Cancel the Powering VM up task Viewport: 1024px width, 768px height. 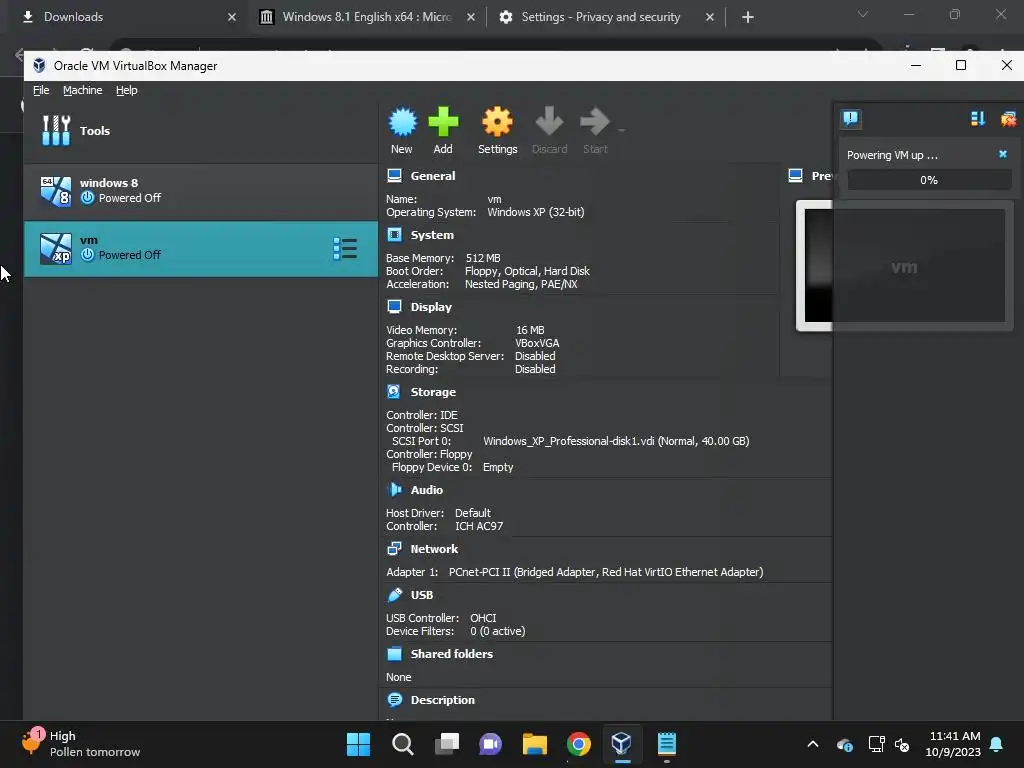[1002, 154]
